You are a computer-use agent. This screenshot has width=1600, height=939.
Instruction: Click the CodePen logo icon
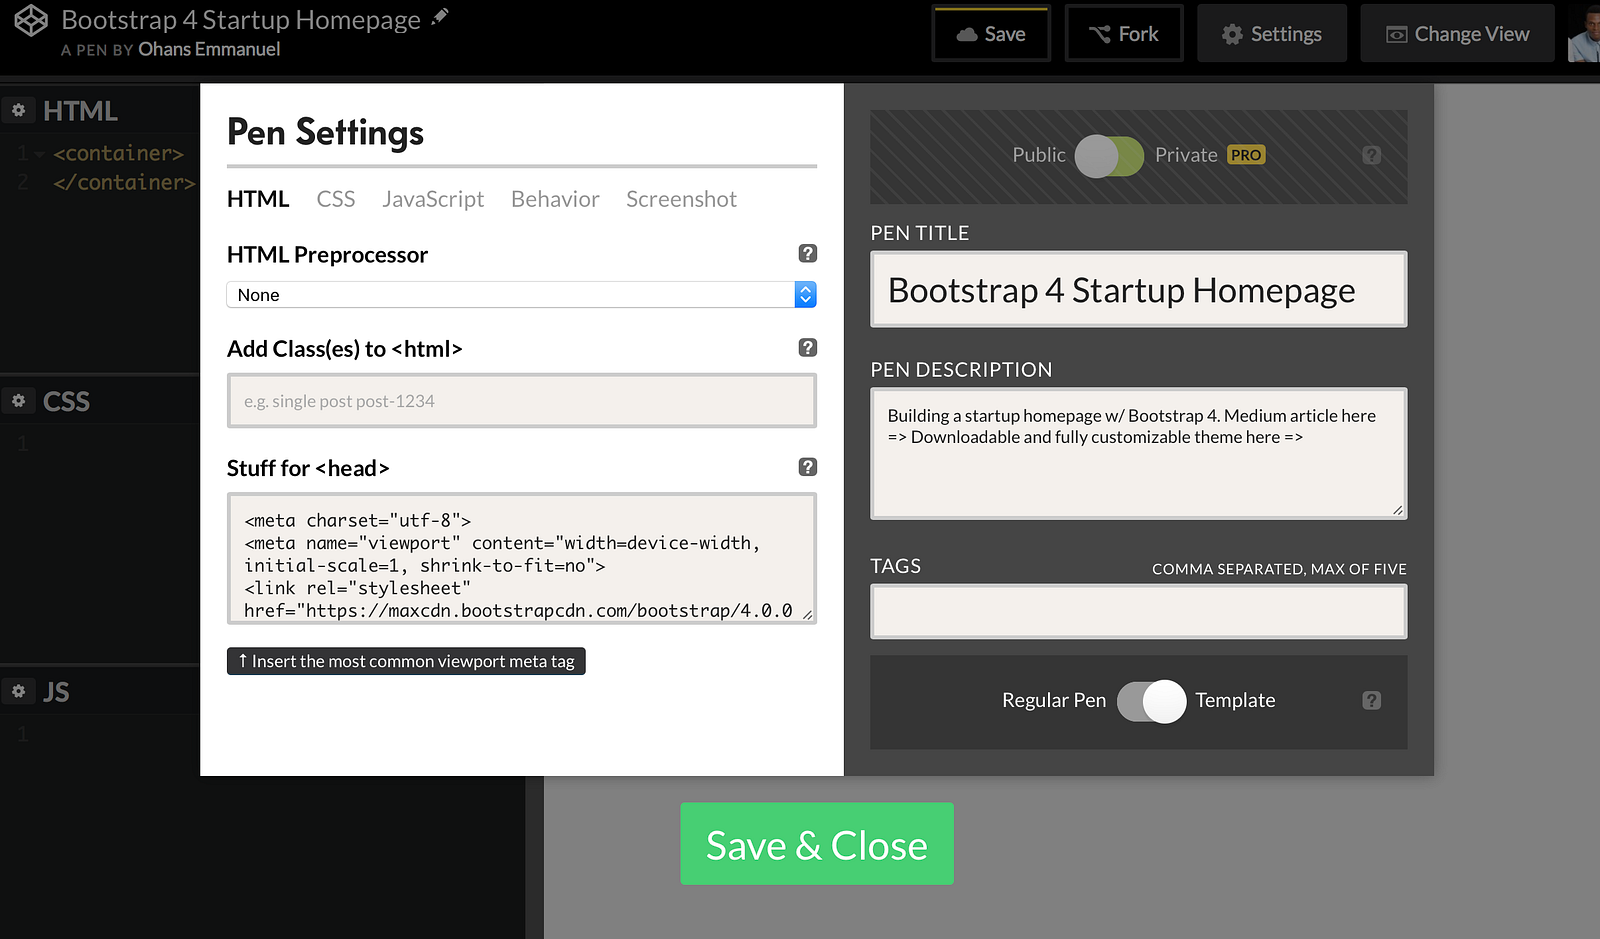point(31,20)
